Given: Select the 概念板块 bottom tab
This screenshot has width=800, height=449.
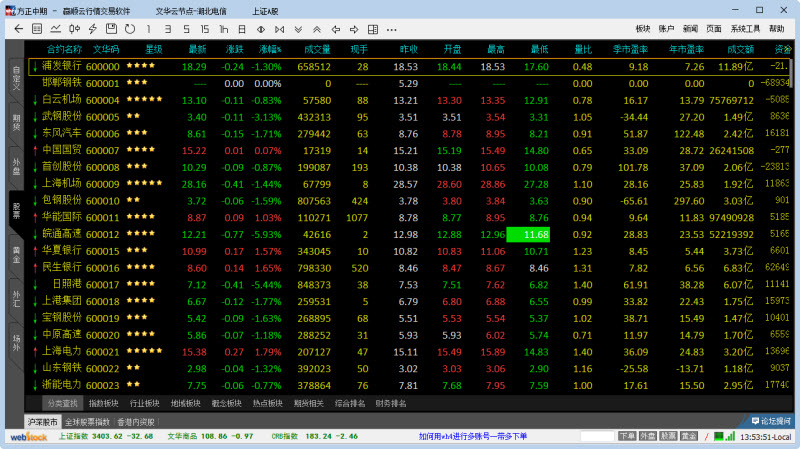Looking at the screenshot, I should (x=227, y=403).
